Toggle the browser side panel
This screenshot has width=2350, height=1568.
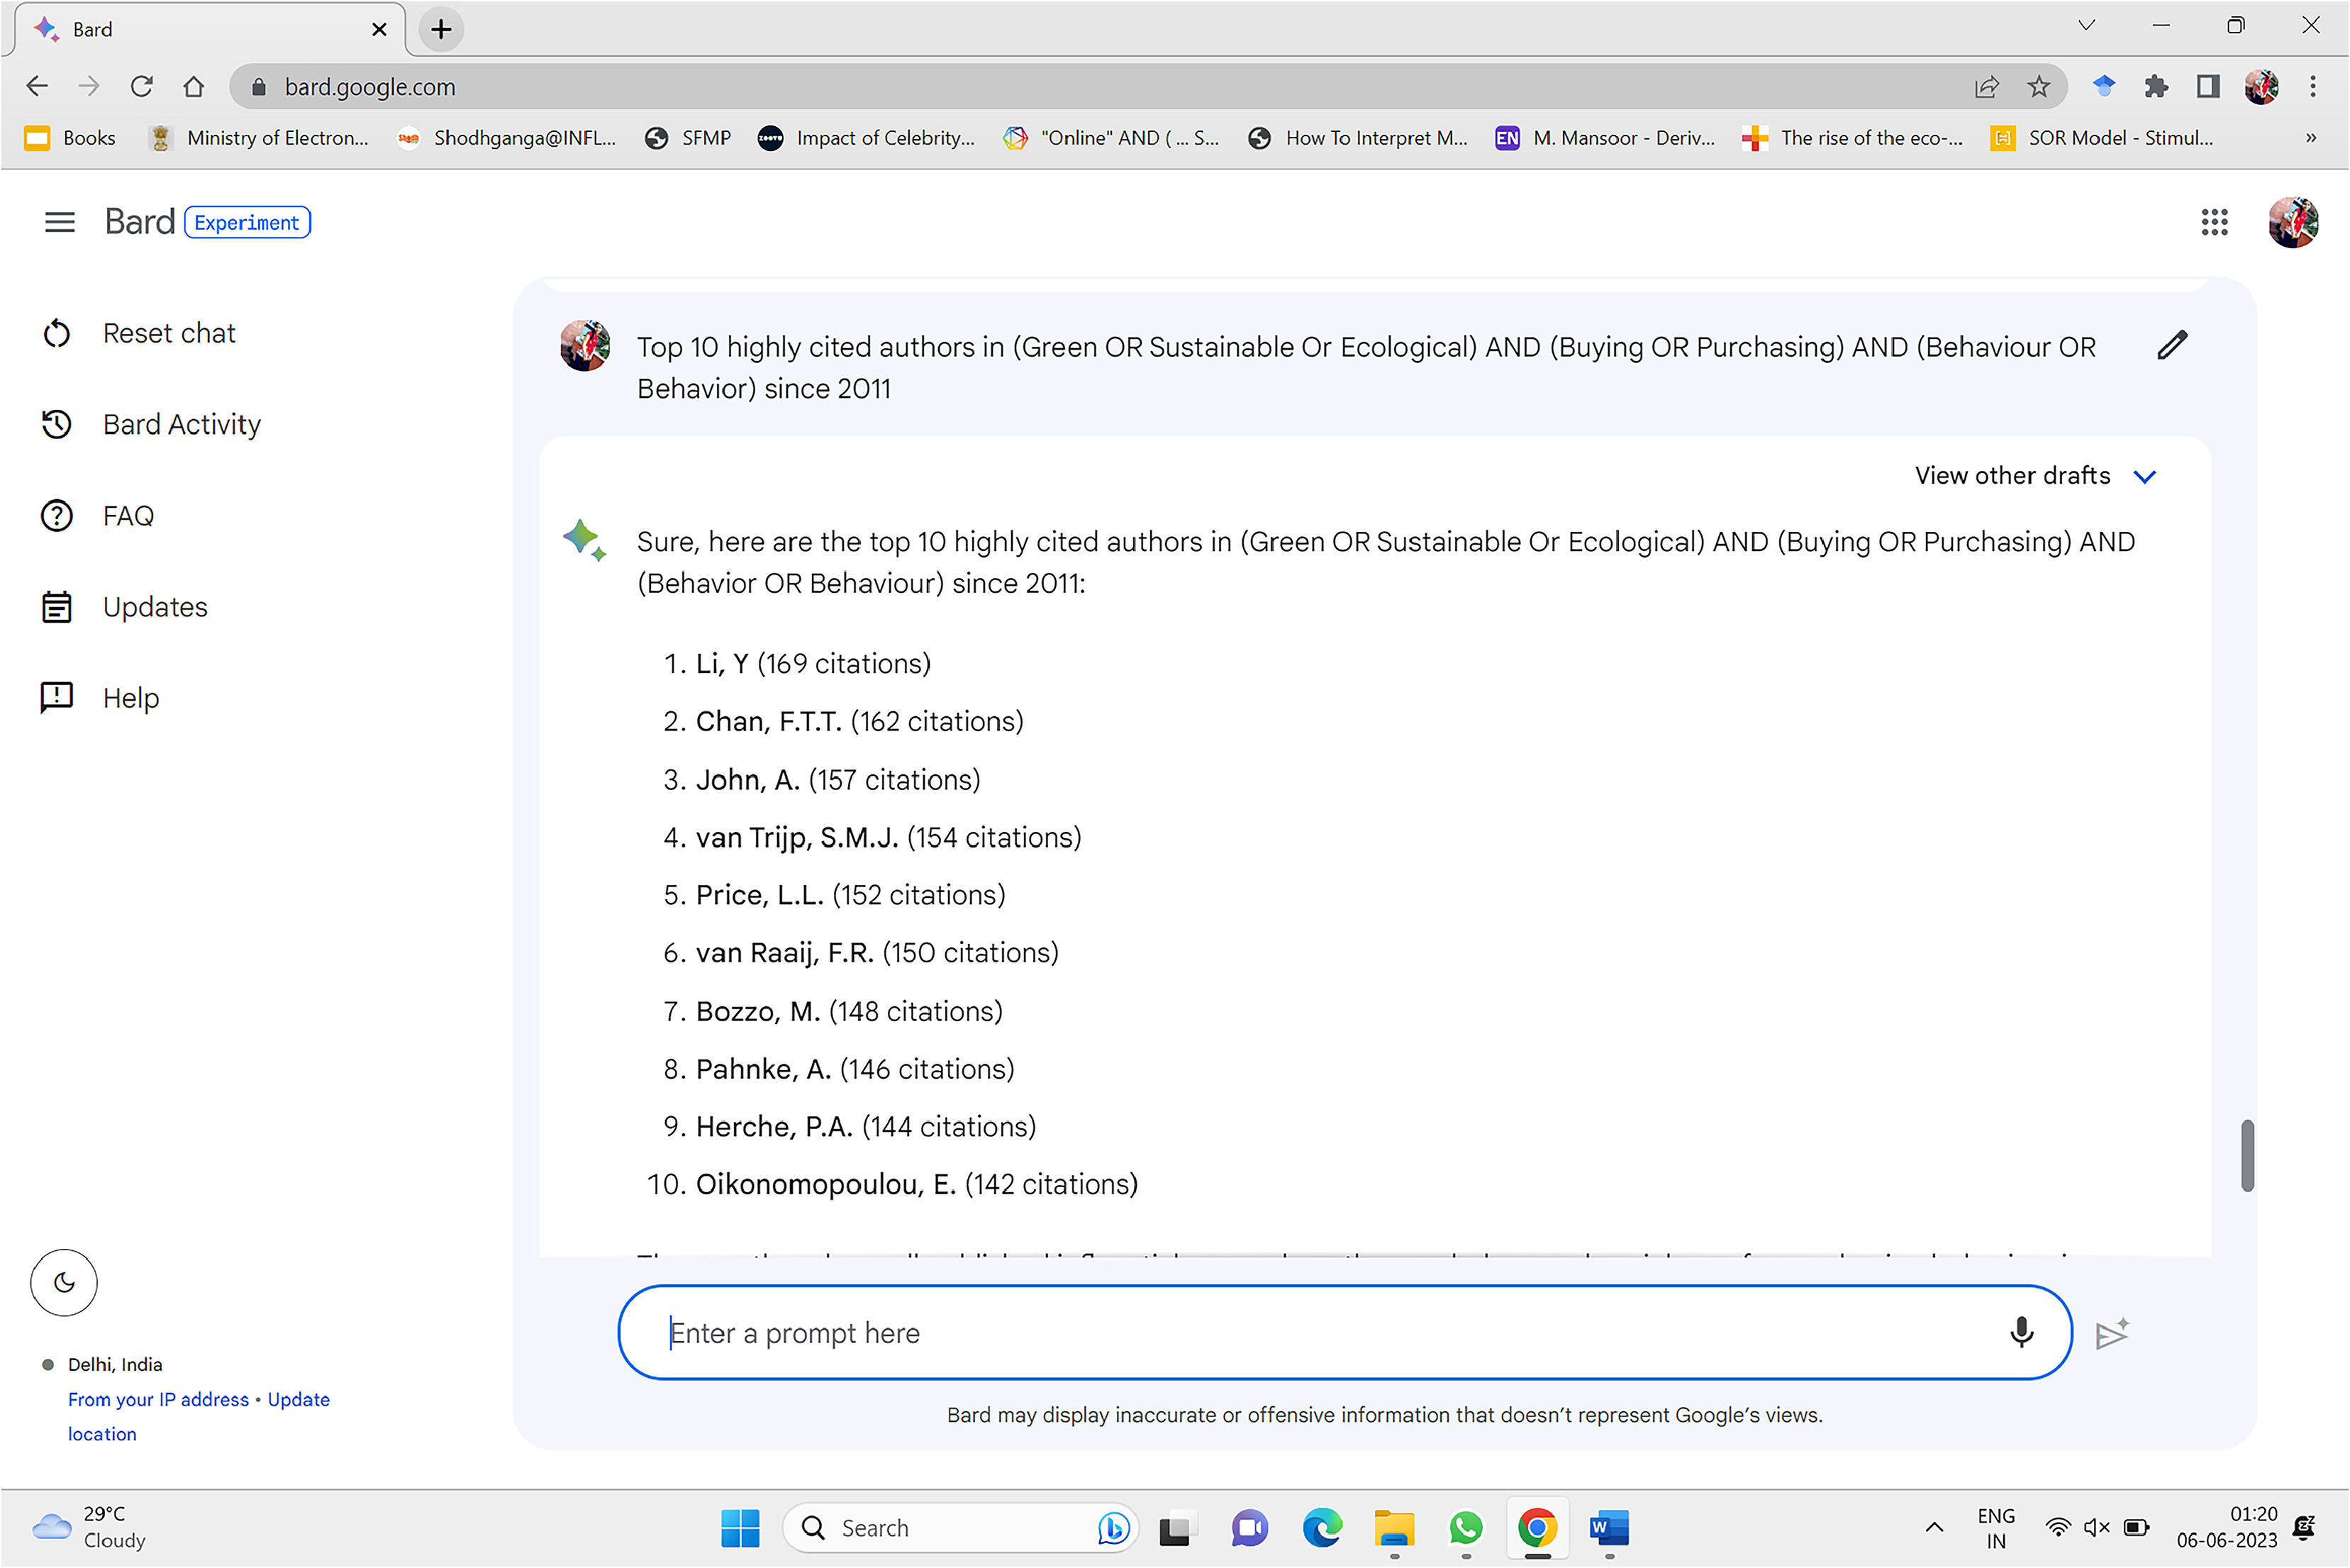tap(2207, 87)
